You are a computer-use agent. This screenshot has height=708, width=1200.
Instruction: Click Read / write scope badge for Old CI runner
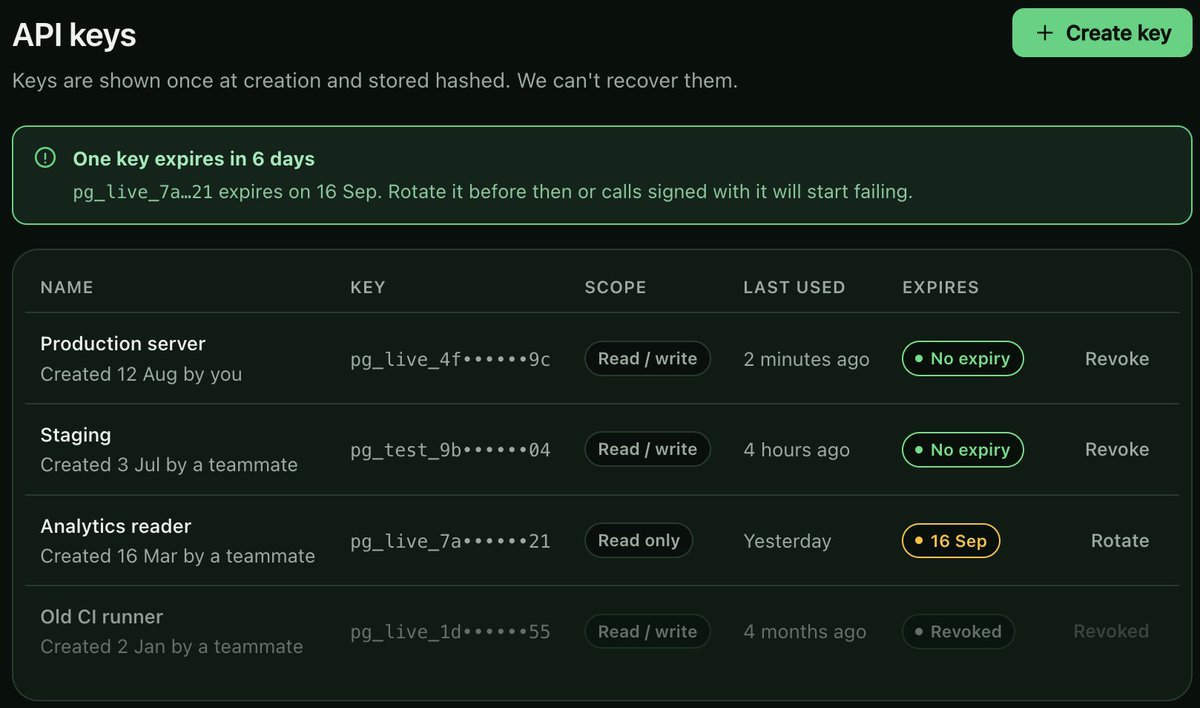pos(648,632)
